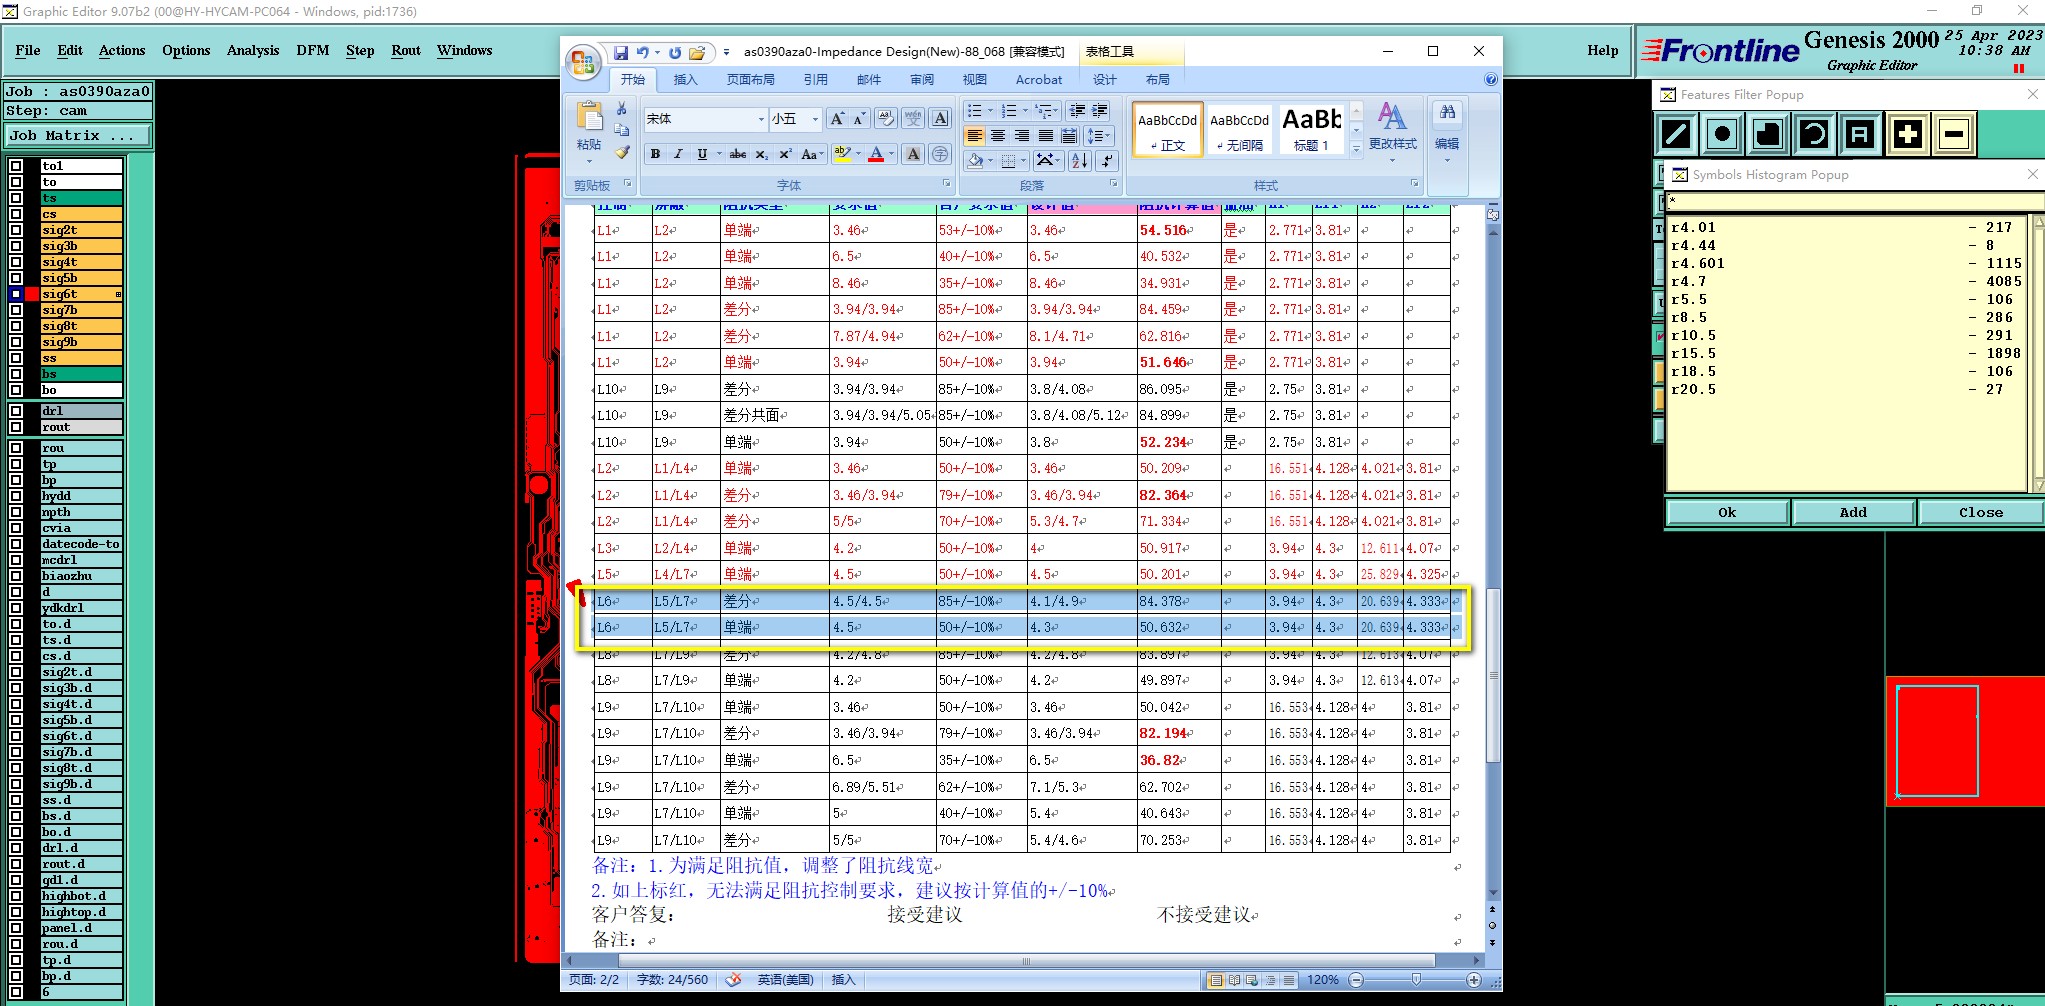
Task: Align paragraph text right
Action: click(1022, 136)
